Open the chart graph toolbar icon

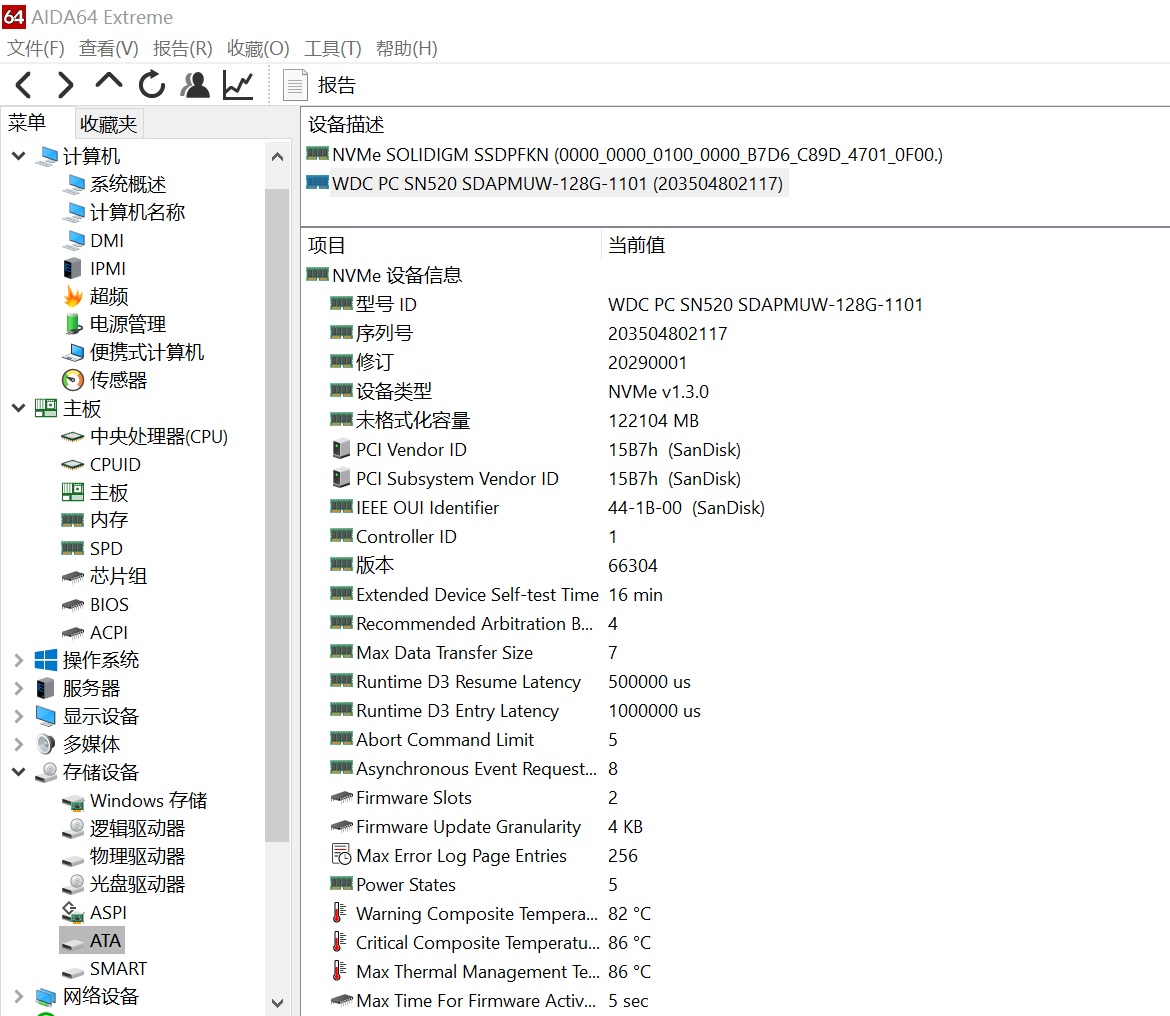point(238,85)
